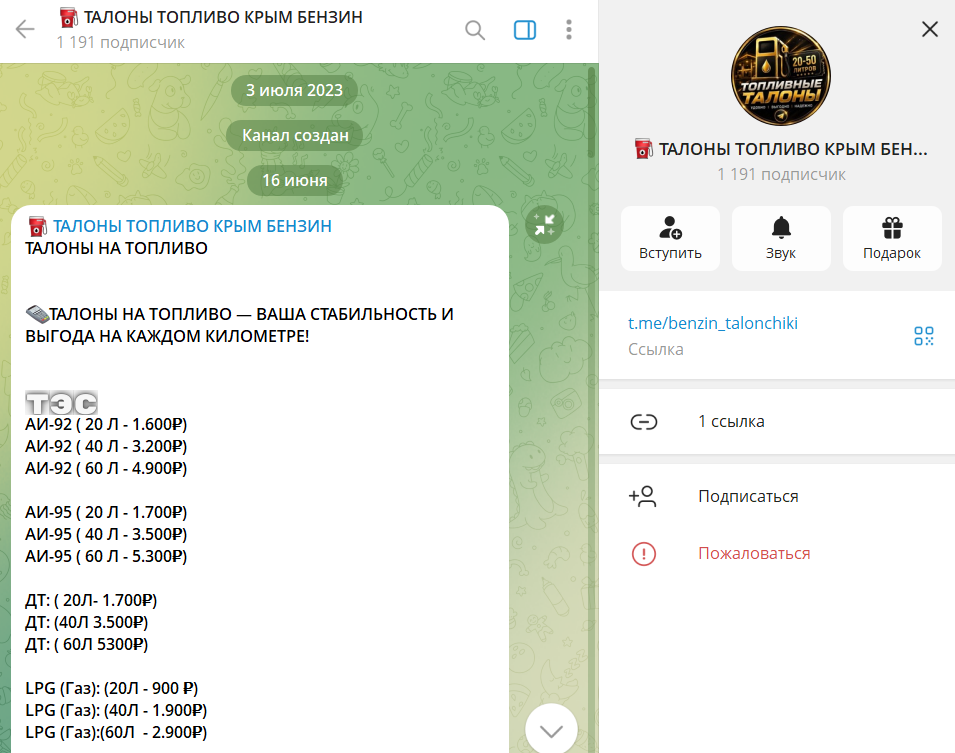The height and width of the screenshot is (753, 955).
Task: Click channel title in the chat header
Action: [x=223, y=17]
